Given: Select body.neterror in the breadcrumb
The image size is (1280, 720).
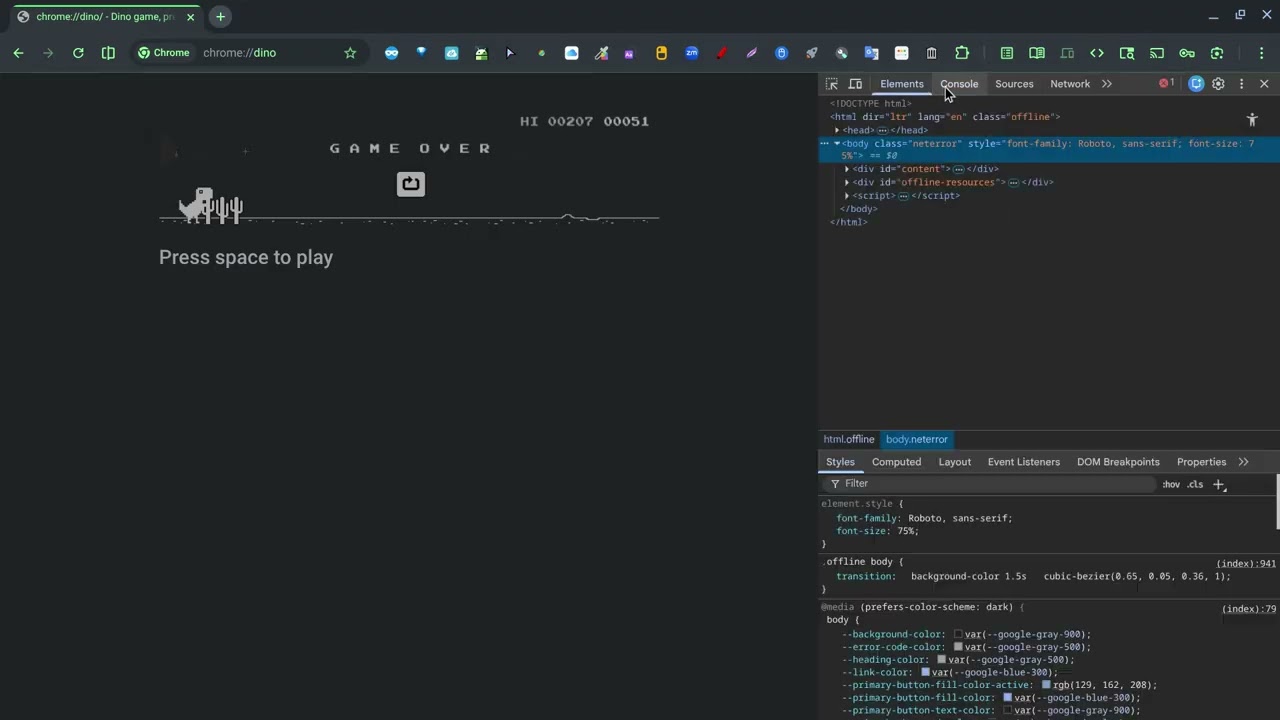Looking at the screenshot, I should coord(917,439).
